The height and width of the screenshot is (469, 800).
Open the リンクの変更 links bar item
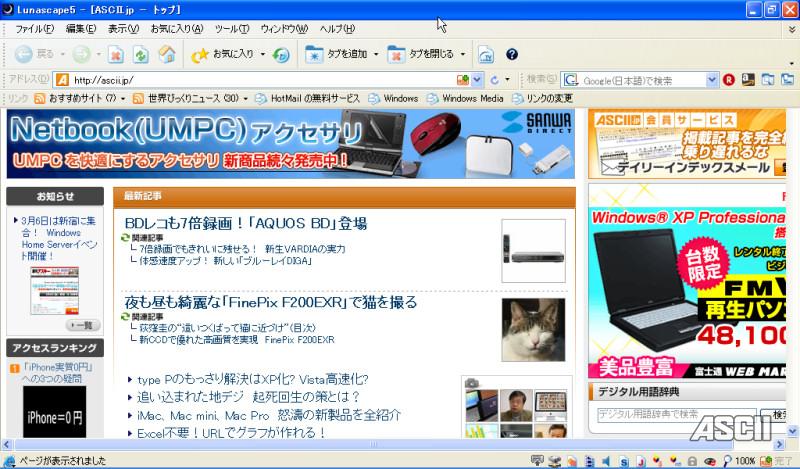tap(542, 98)
